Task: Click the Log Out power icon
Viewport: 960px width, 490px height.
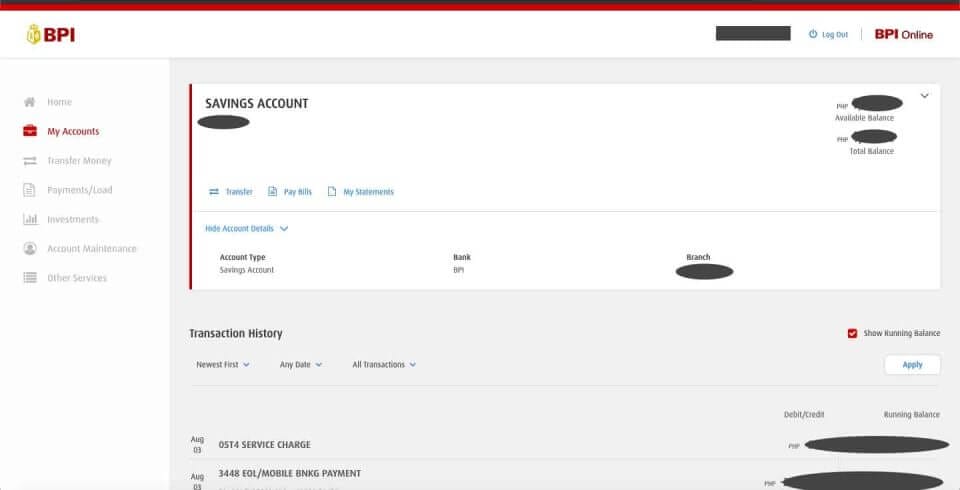Action: click(x=813, y=34)
